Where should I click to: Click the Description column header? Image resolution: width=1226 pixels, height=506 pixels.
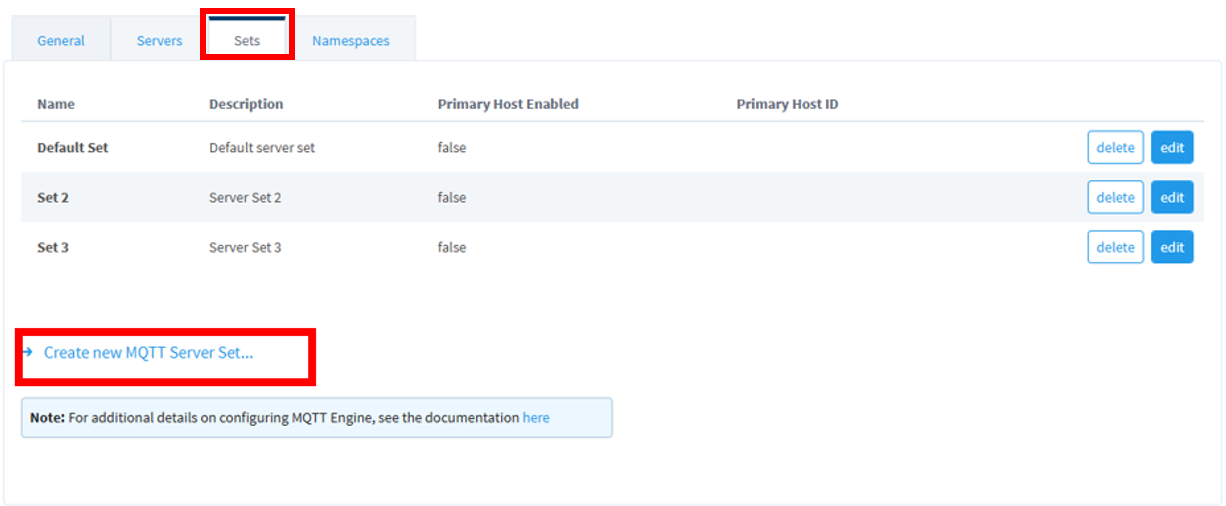click(246, 104)
